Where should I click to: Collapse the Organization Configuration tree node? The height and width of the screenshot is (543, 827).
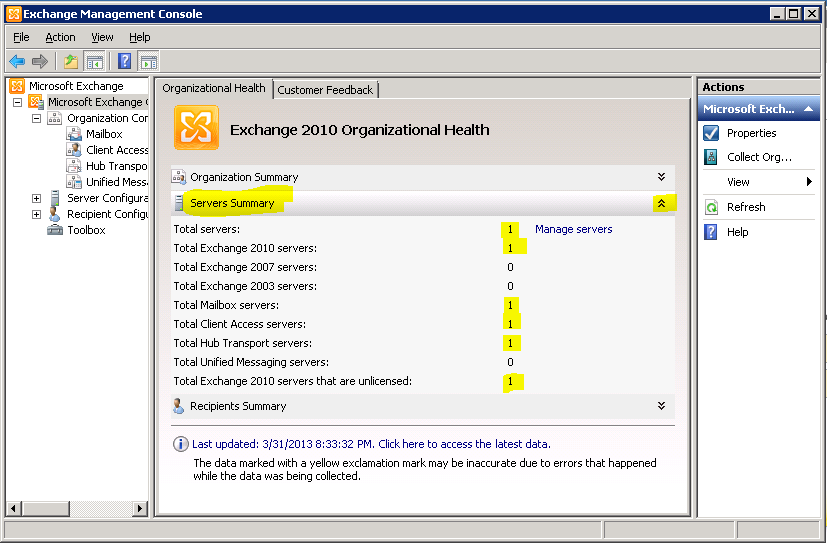[36, 118]
